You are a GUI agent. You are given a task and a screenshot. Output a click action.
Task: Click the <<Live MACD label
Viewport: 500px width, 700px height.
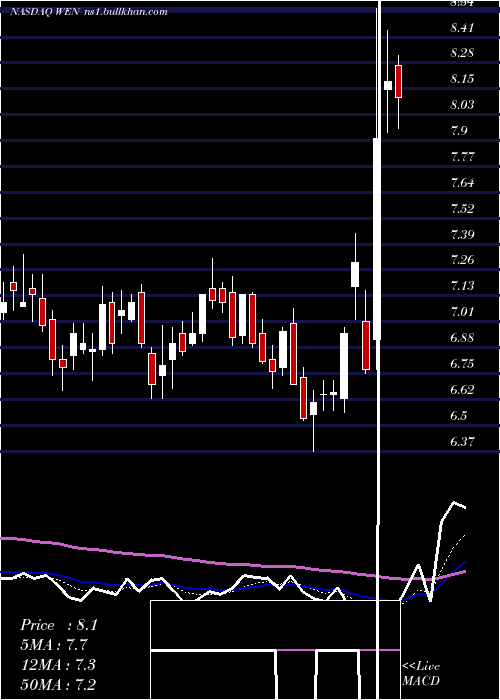pyautogui.click(x=421, y=673)
